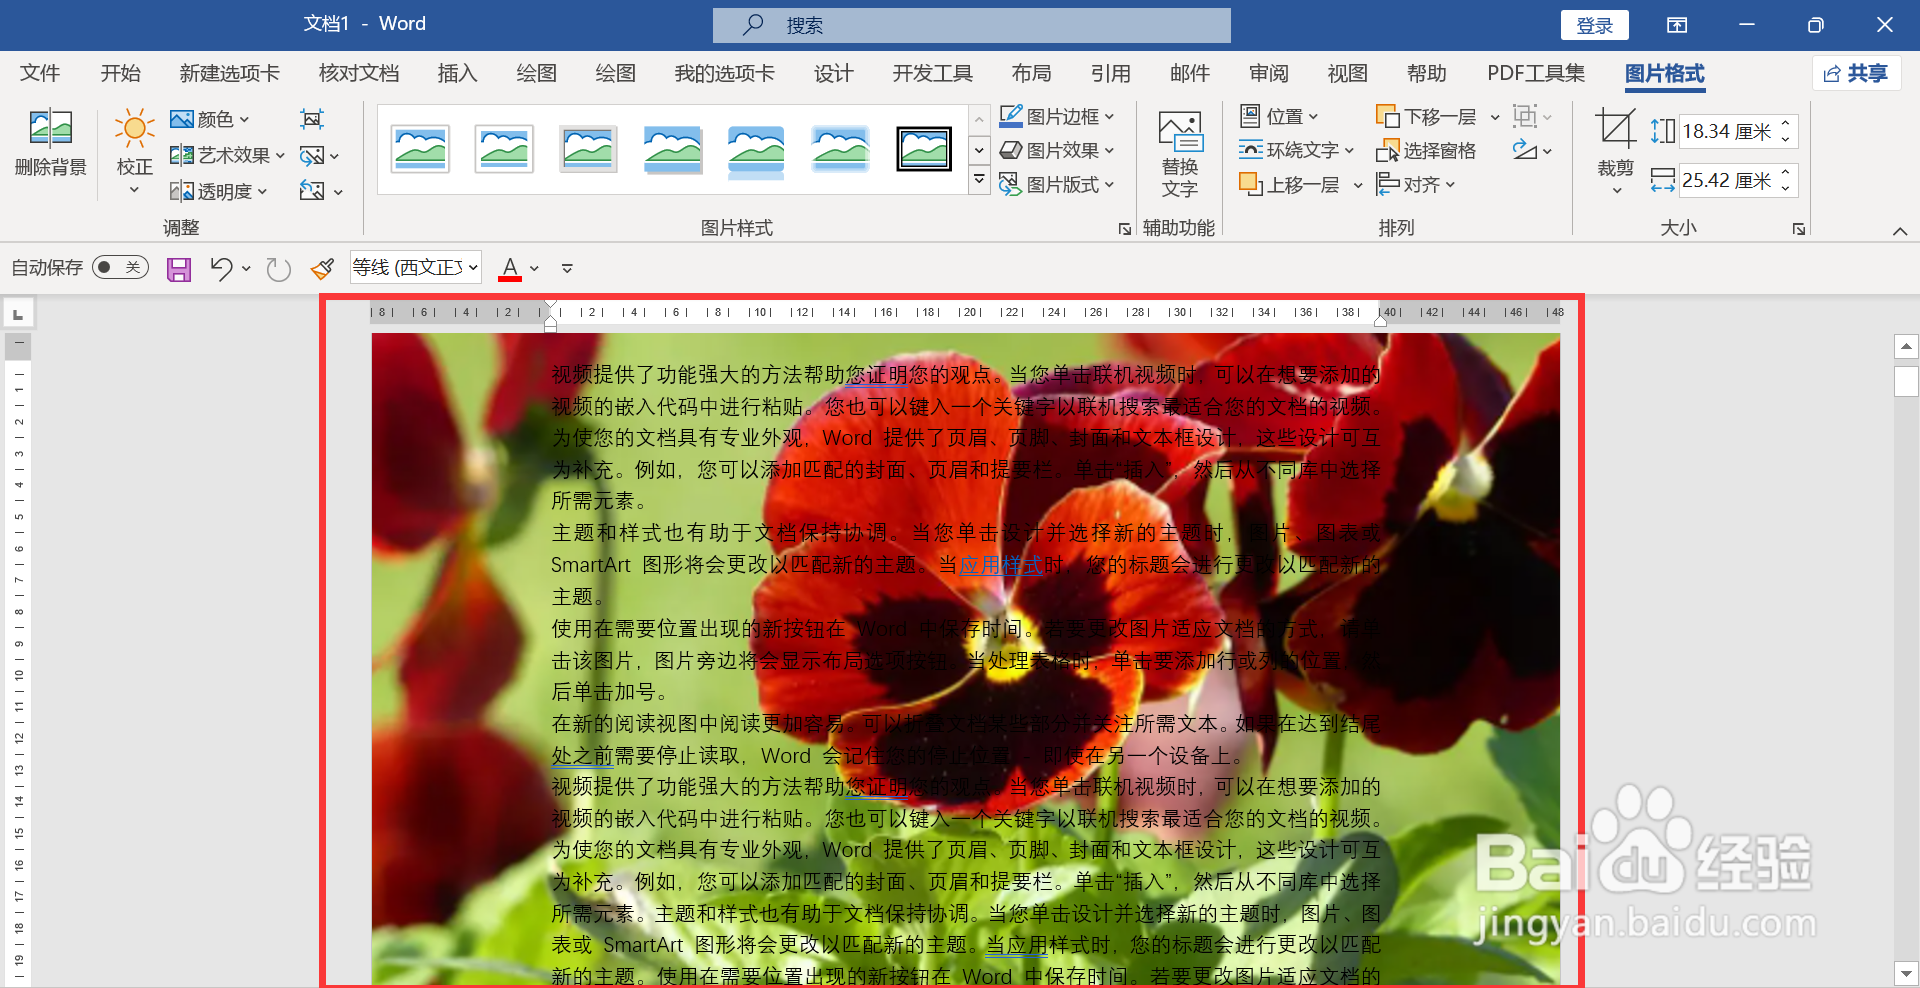Screen dimensions: 1920x988
Task: Customize Quick Access Toolbar dropdown arrow
Action: [567, 268]
